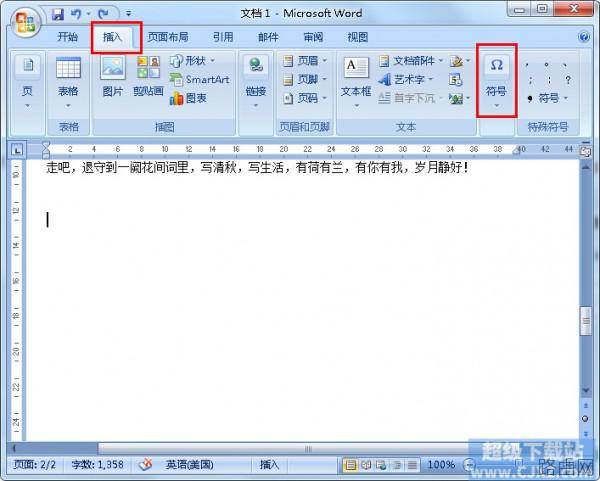Insert the 、 enumeration comma symbol
Viewport: 600px width, 481px height.
point(565,64)
